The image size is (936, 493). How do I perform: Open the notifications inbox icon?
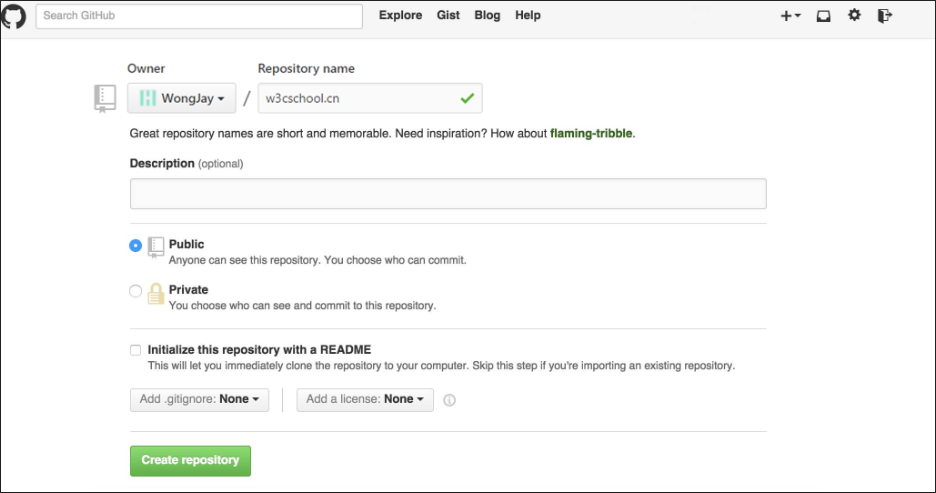[x=824, y=16]
